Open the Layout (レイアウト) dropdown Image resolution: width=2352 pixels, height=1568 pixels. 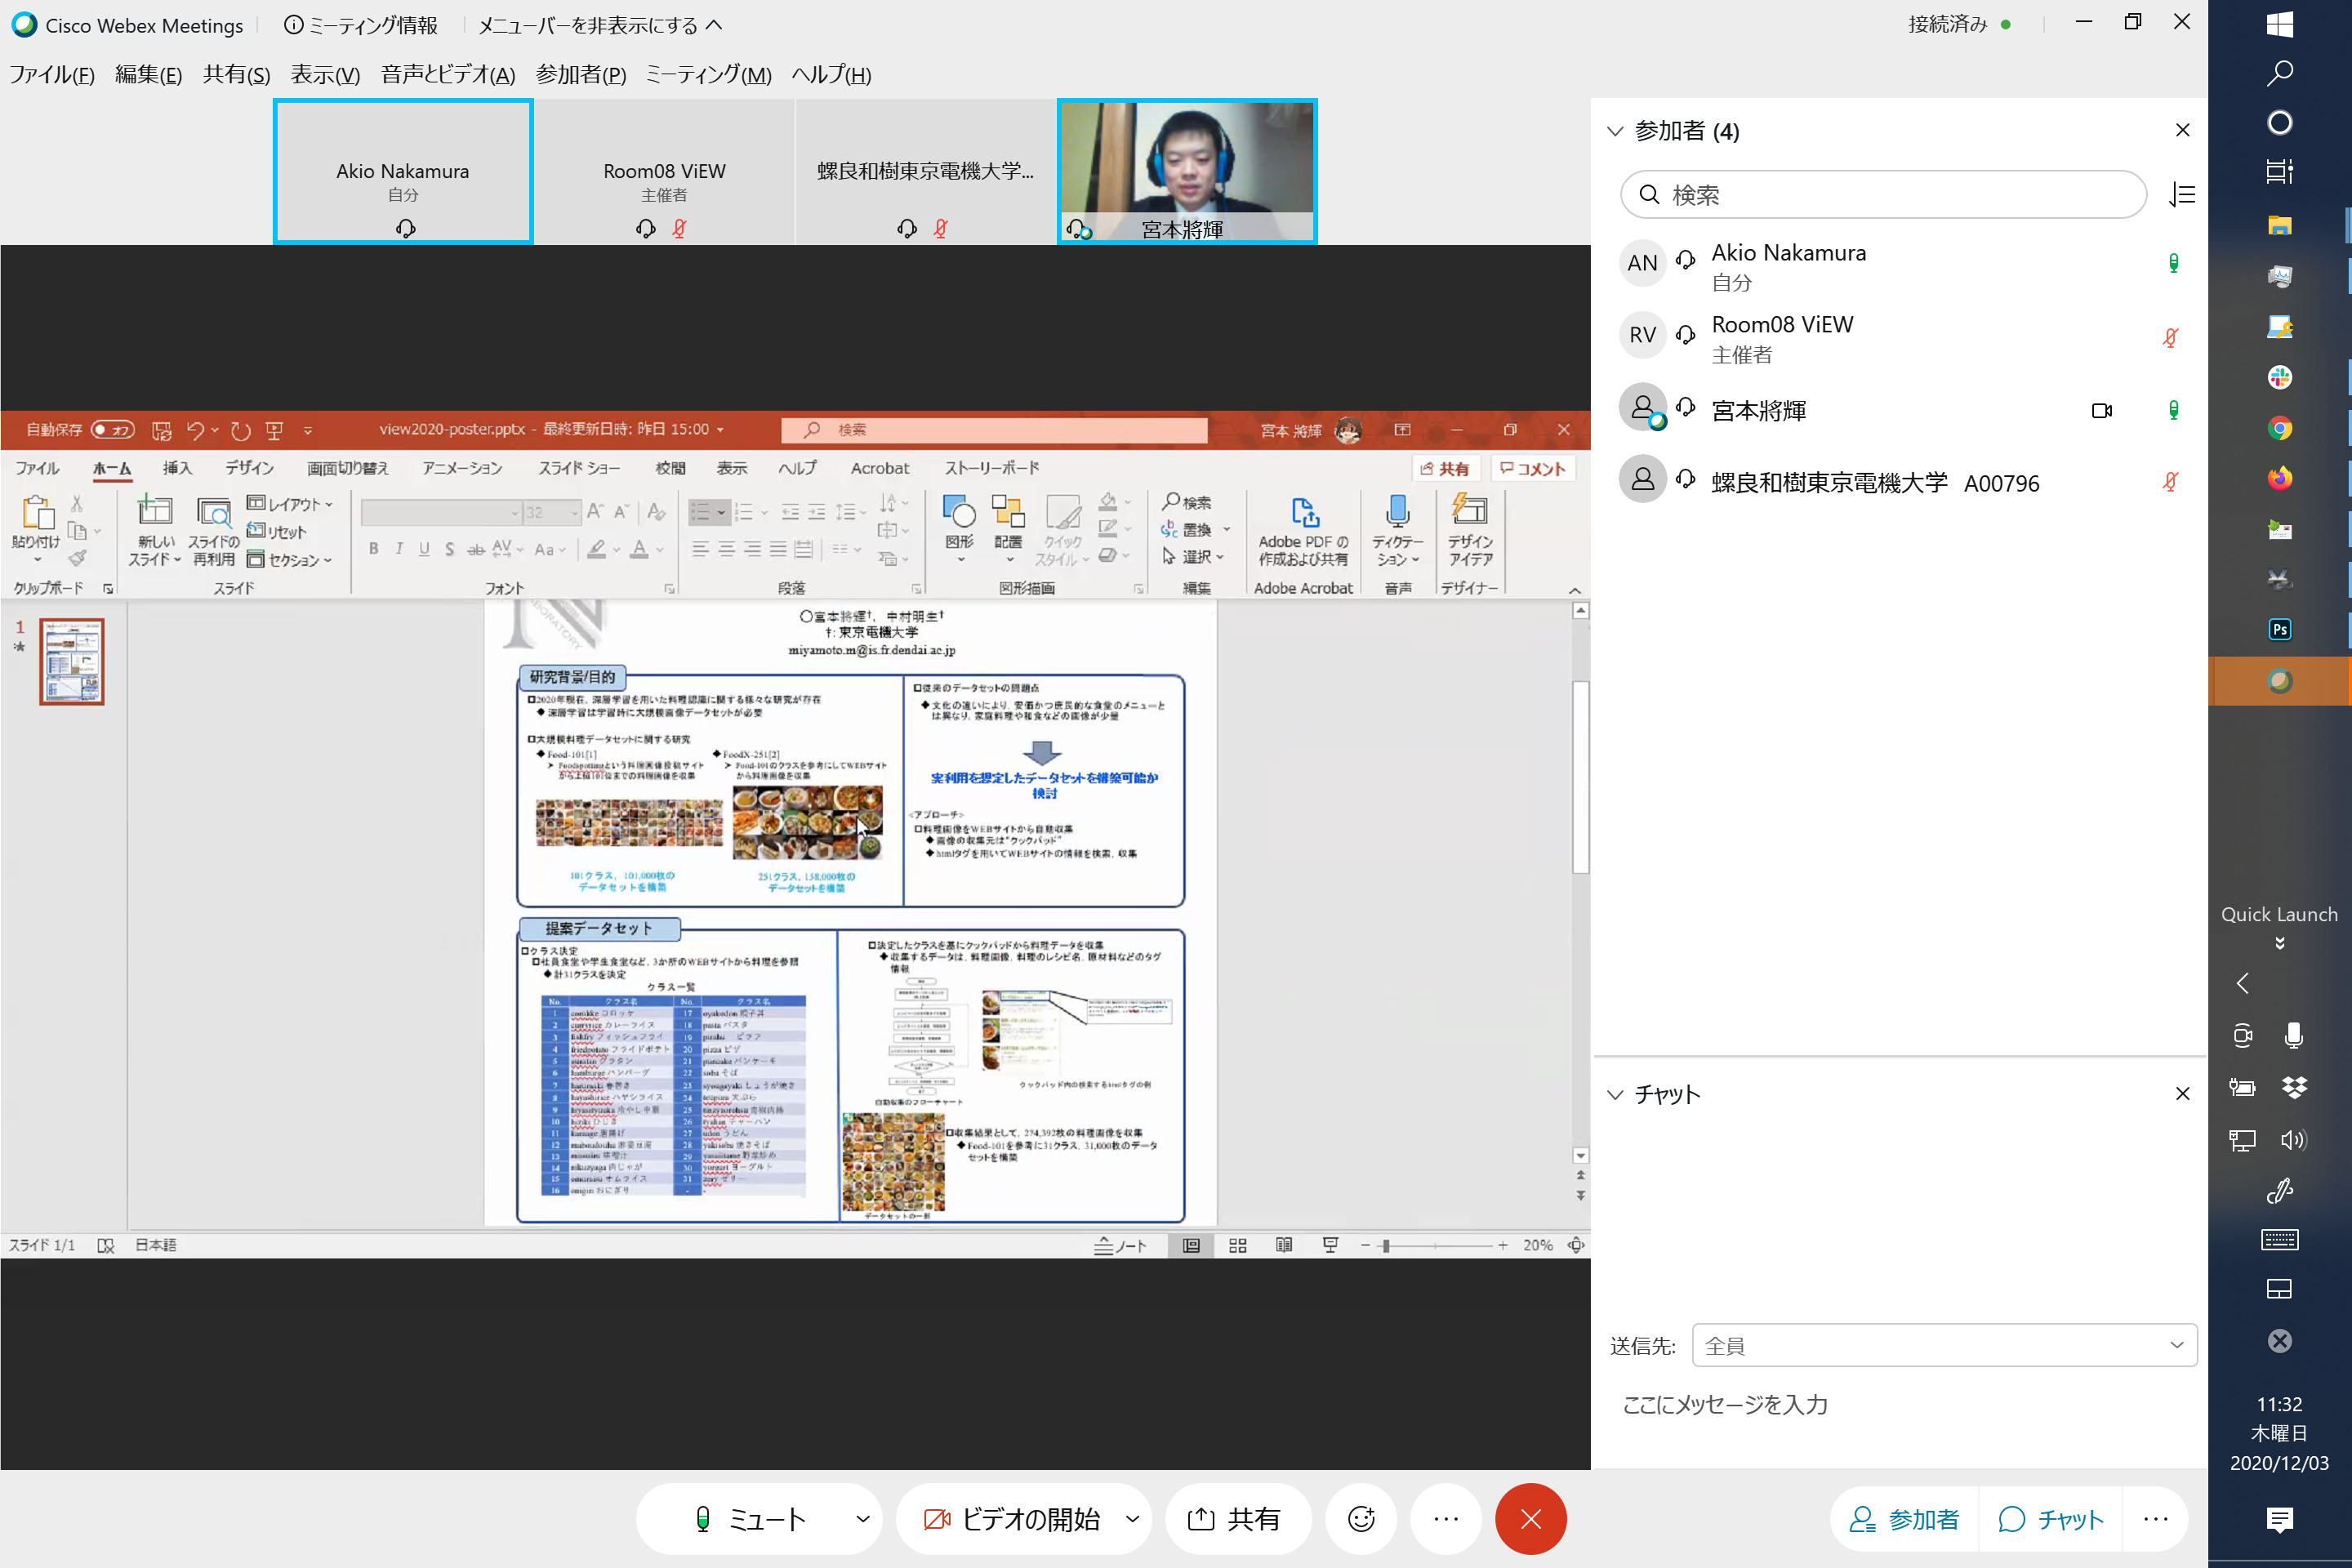(x=291, y=504)
